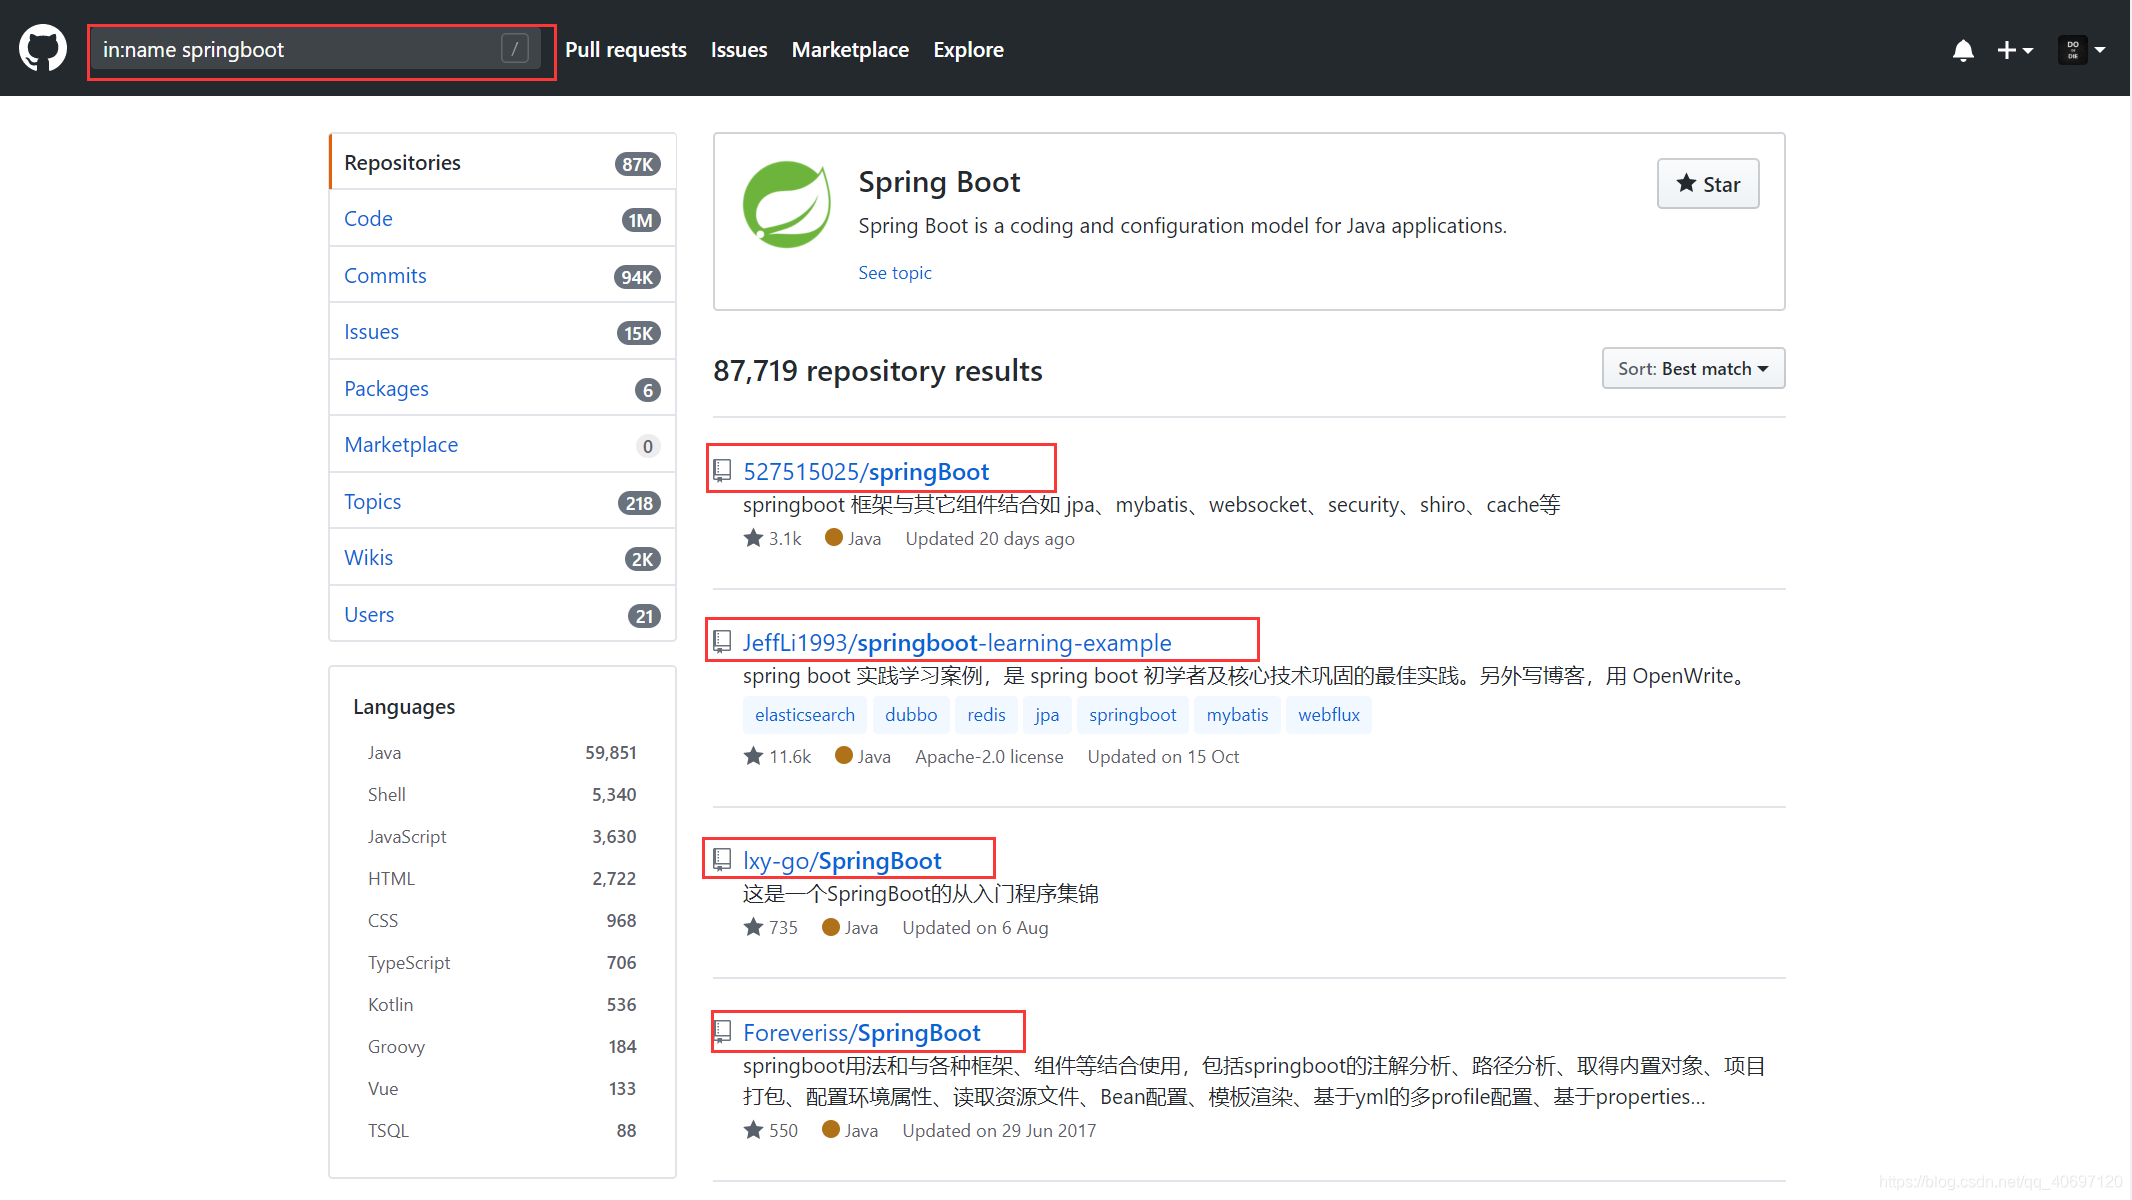The width and height of the screenshot is (2132, 1200).
Task: Click the 735 stars count
Action: click(x=771, y=928)
